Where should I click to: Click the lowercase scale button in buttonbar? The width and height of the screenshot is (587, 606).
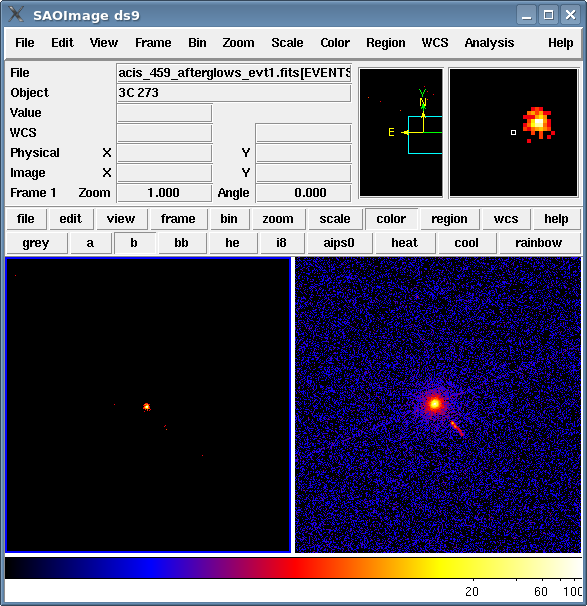point(335,219)
